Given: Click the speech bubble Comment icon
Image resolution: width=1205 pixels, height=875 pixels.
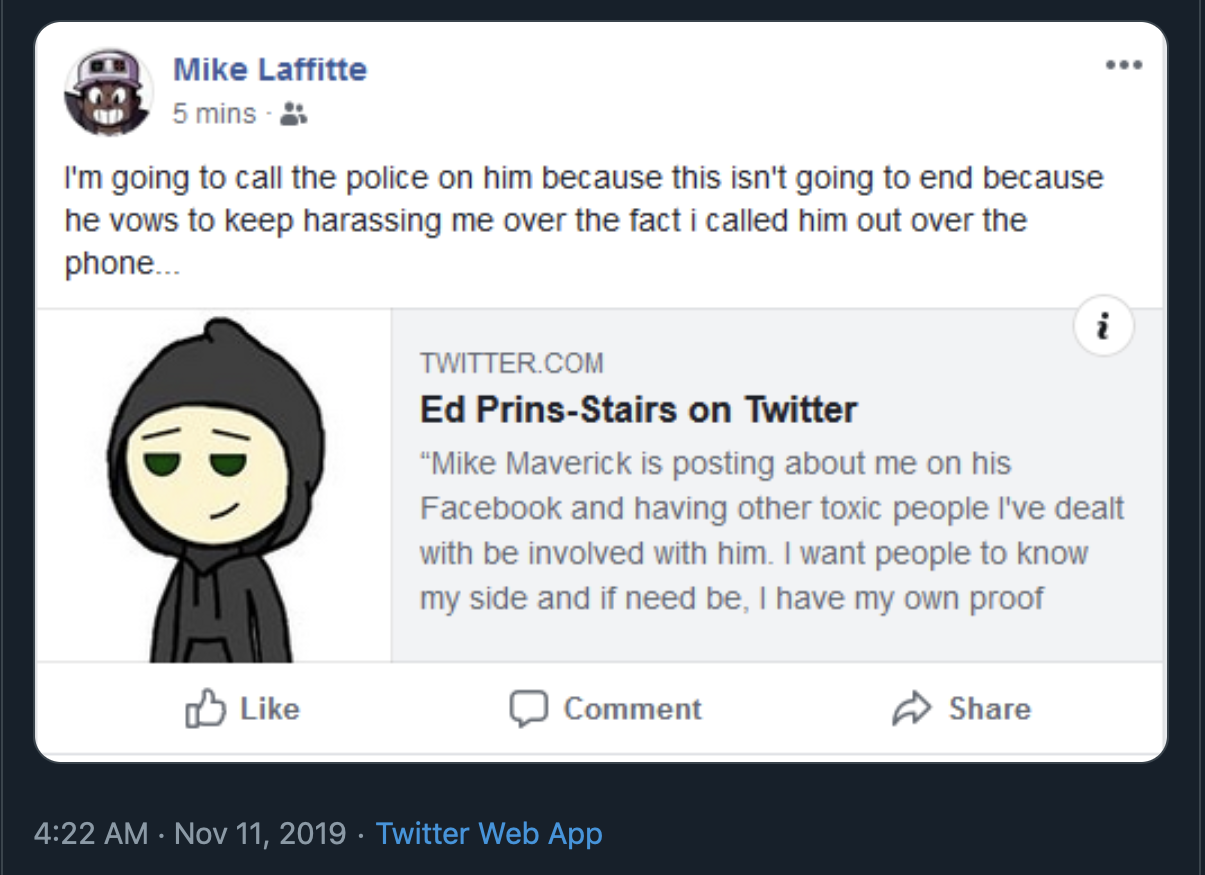Looking at the screenshot, I should [x=528, y=709].
